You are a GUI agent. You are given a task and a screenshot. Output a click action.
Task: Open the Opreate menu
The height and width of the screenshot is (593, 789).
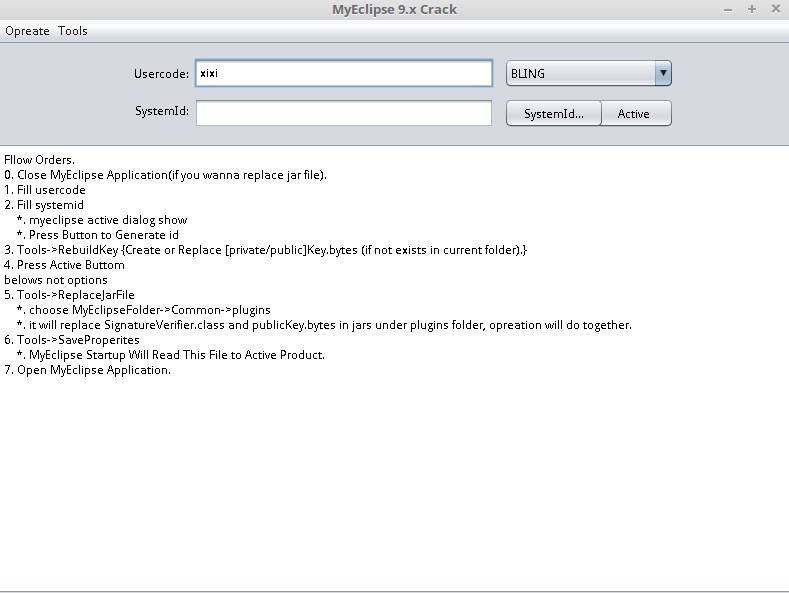27,31
